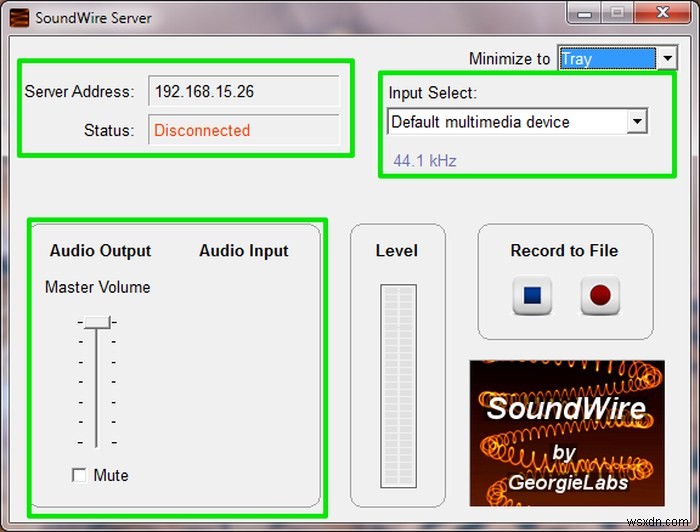The image size is (700, 532).
Task: Click the Mute label text
Action: tap(111, 475)
